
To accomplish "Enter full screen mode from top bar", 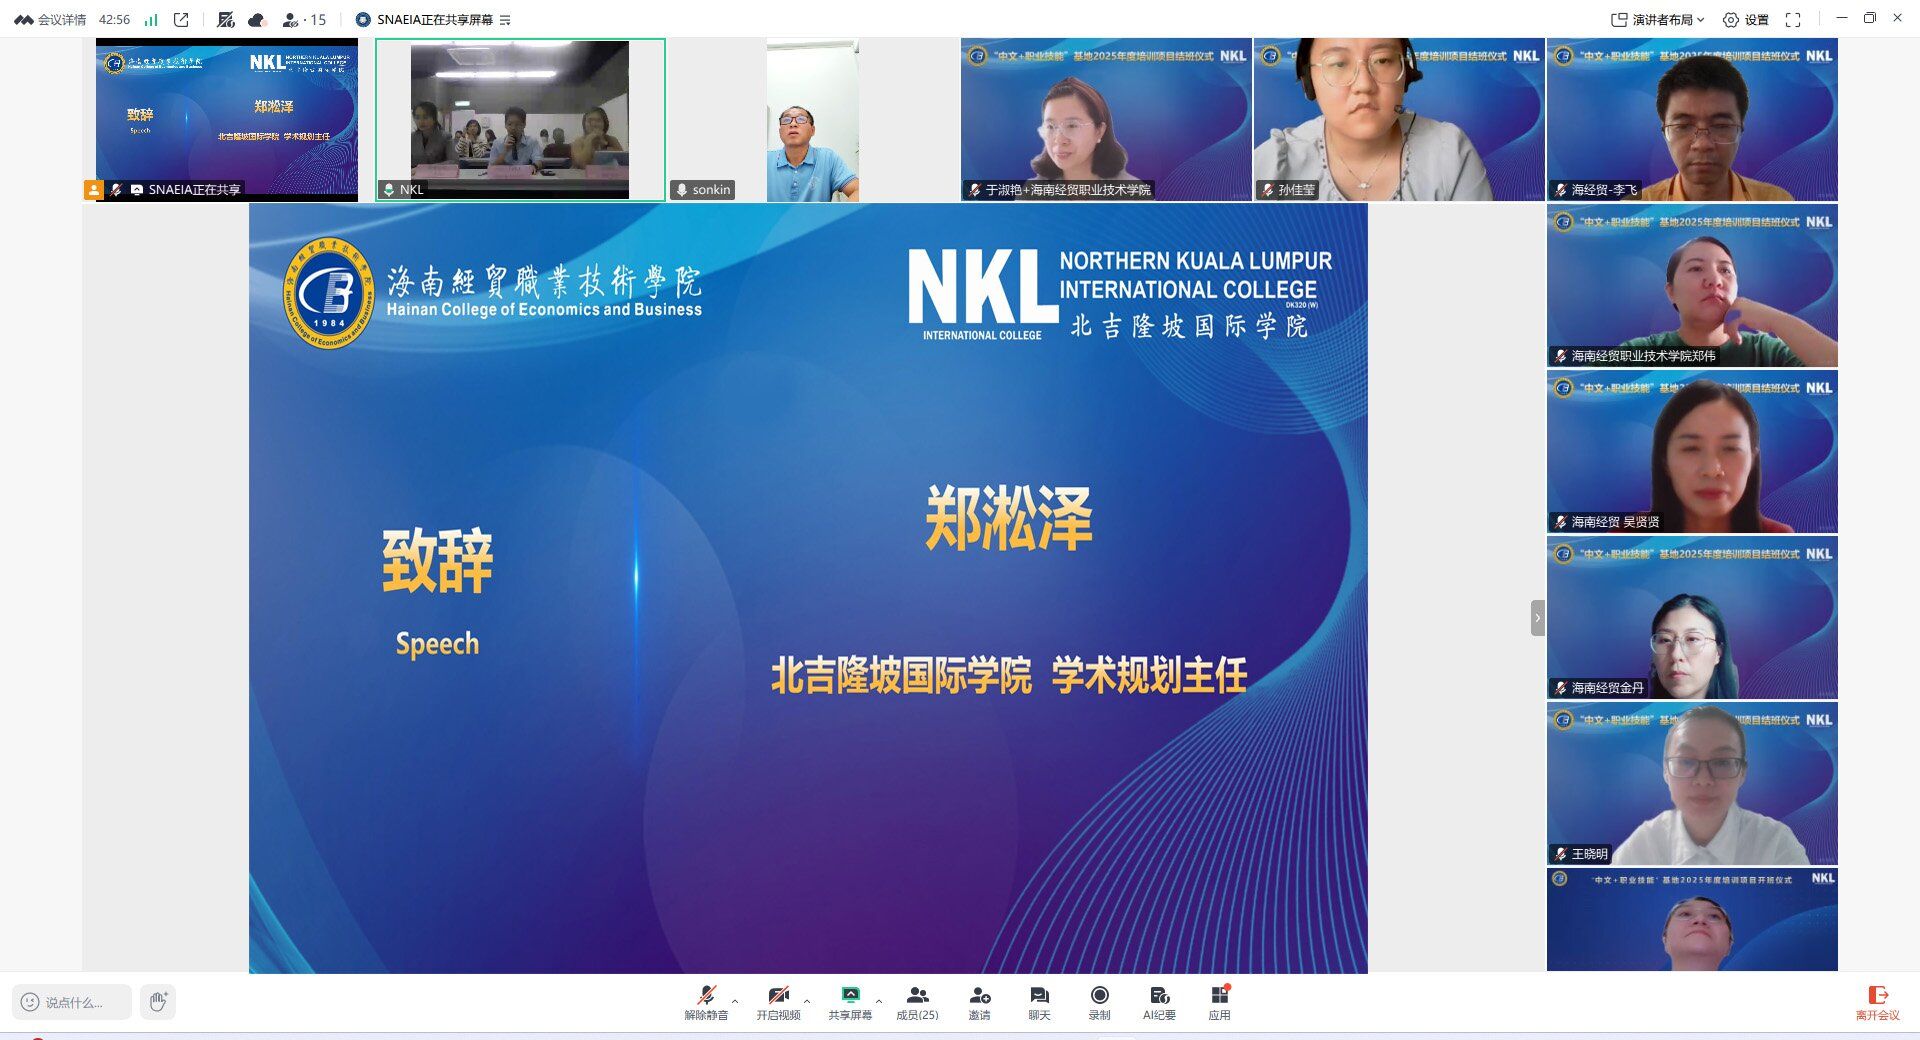I will point(1793,20).
